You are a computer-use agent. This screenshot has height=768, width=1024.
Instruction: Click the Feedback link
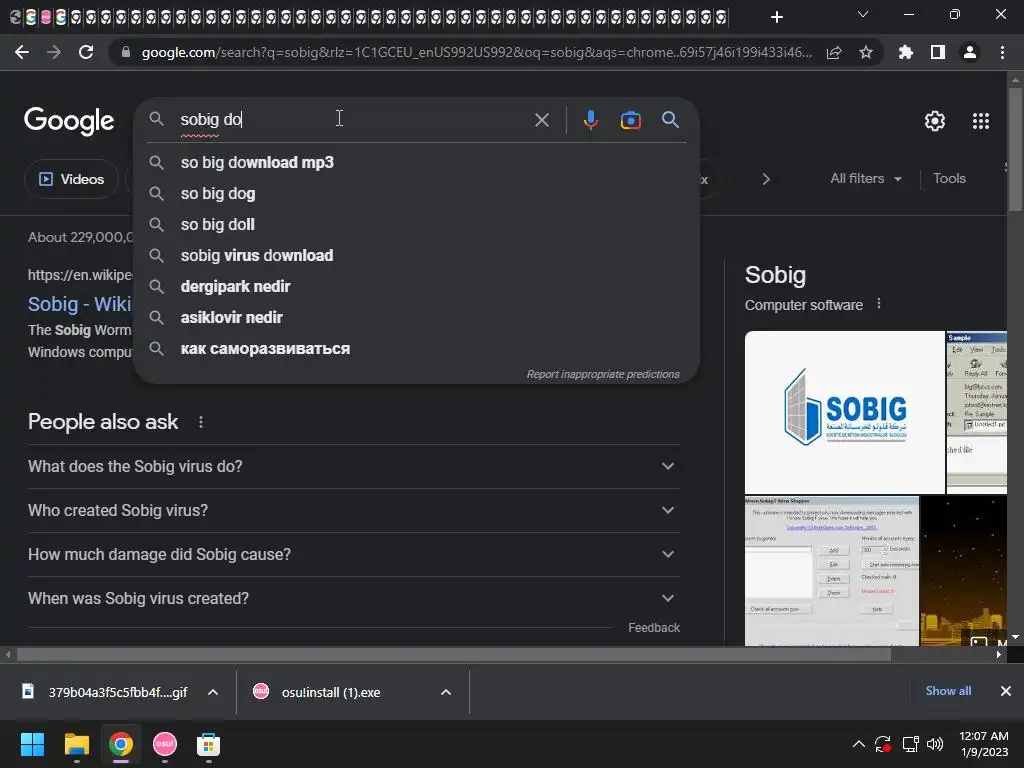(x=654, y=628)
